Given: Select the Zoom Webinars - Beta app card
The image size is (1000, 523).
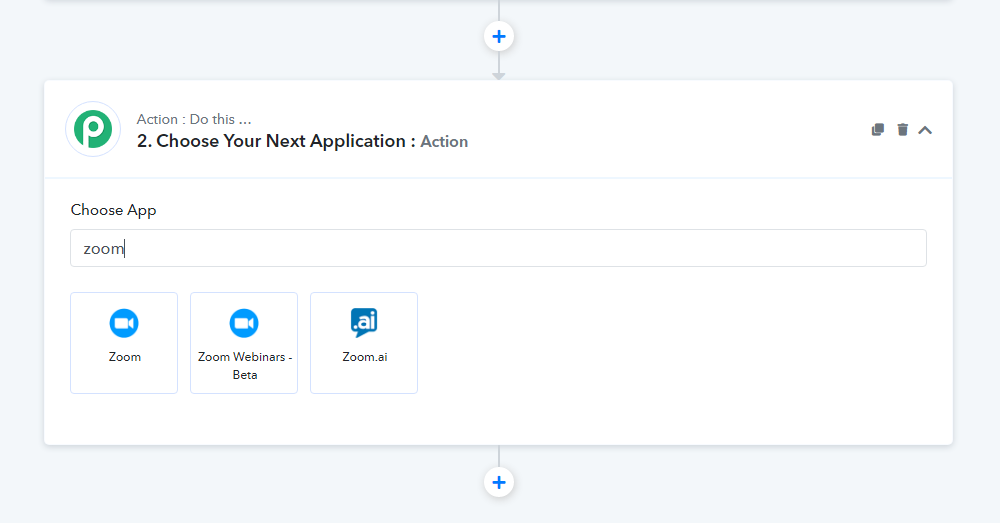Looking at the screenshot, I should click(244, 343).
